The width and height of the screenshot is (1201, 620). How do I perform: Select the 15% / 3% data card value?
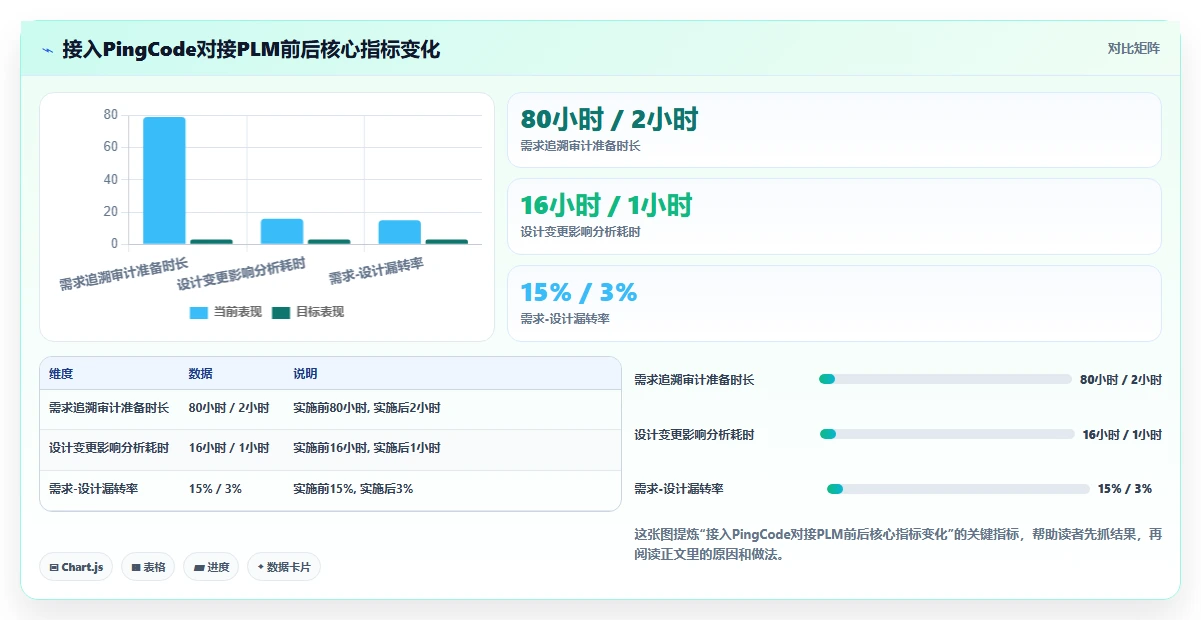[x=578, y=292]
